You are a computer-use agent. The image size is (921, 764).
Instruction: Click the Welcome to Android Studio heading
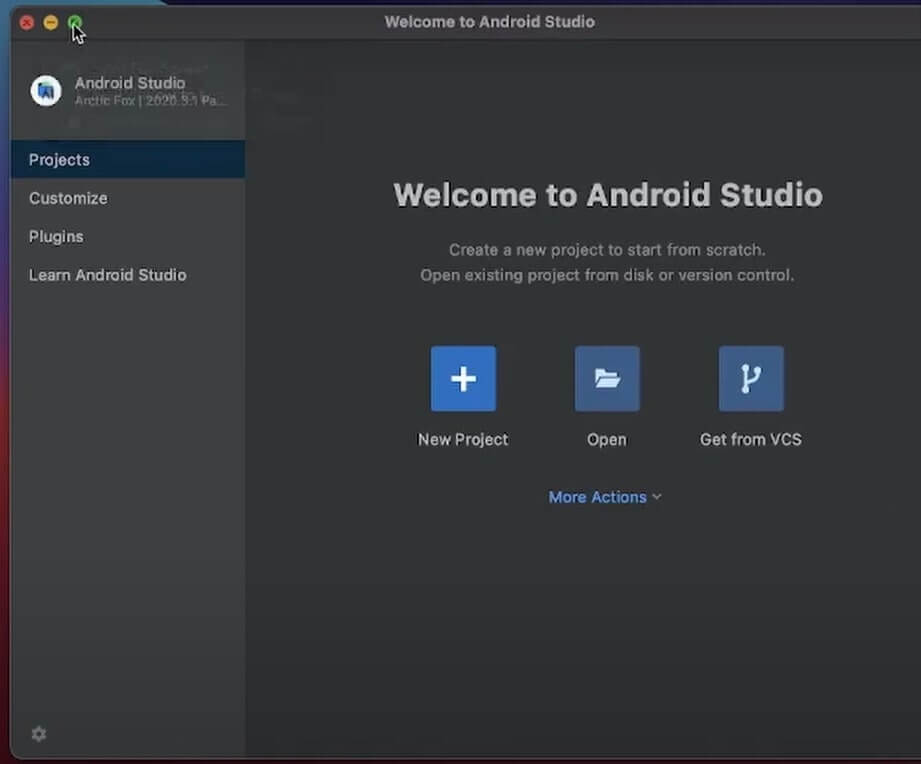608,195
